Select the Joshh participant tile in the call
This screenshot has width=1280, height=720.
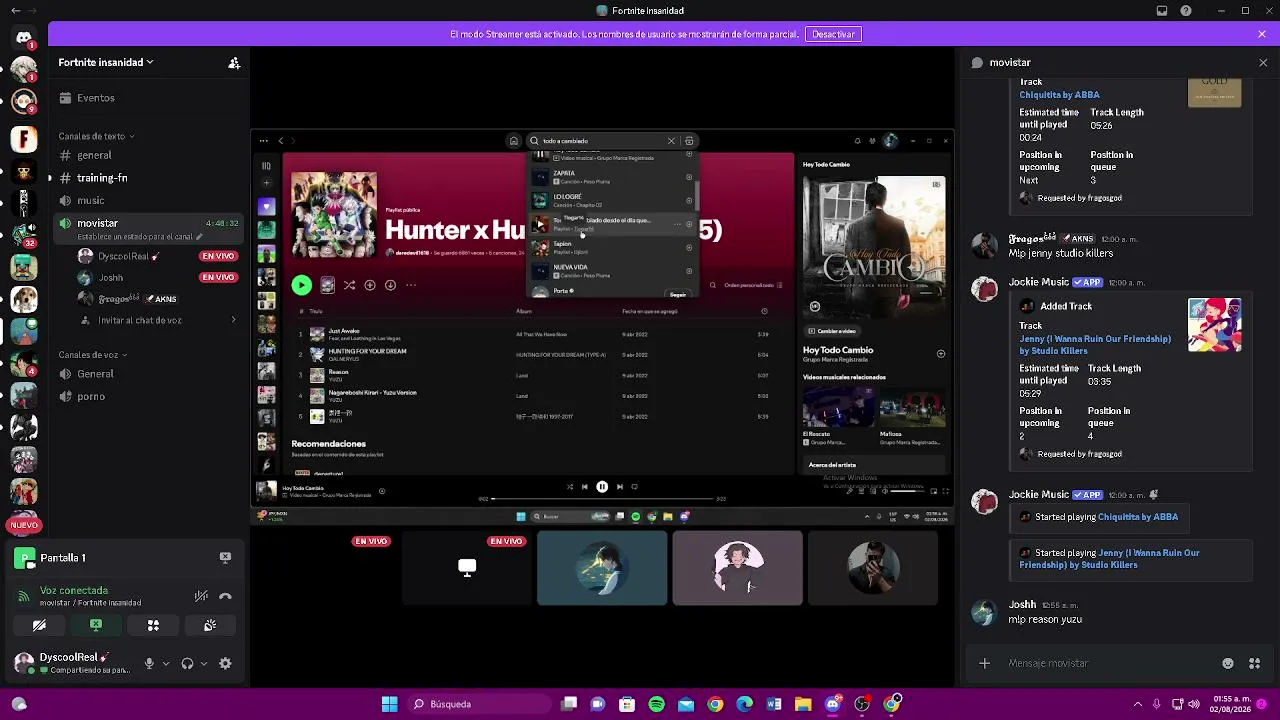602,568
